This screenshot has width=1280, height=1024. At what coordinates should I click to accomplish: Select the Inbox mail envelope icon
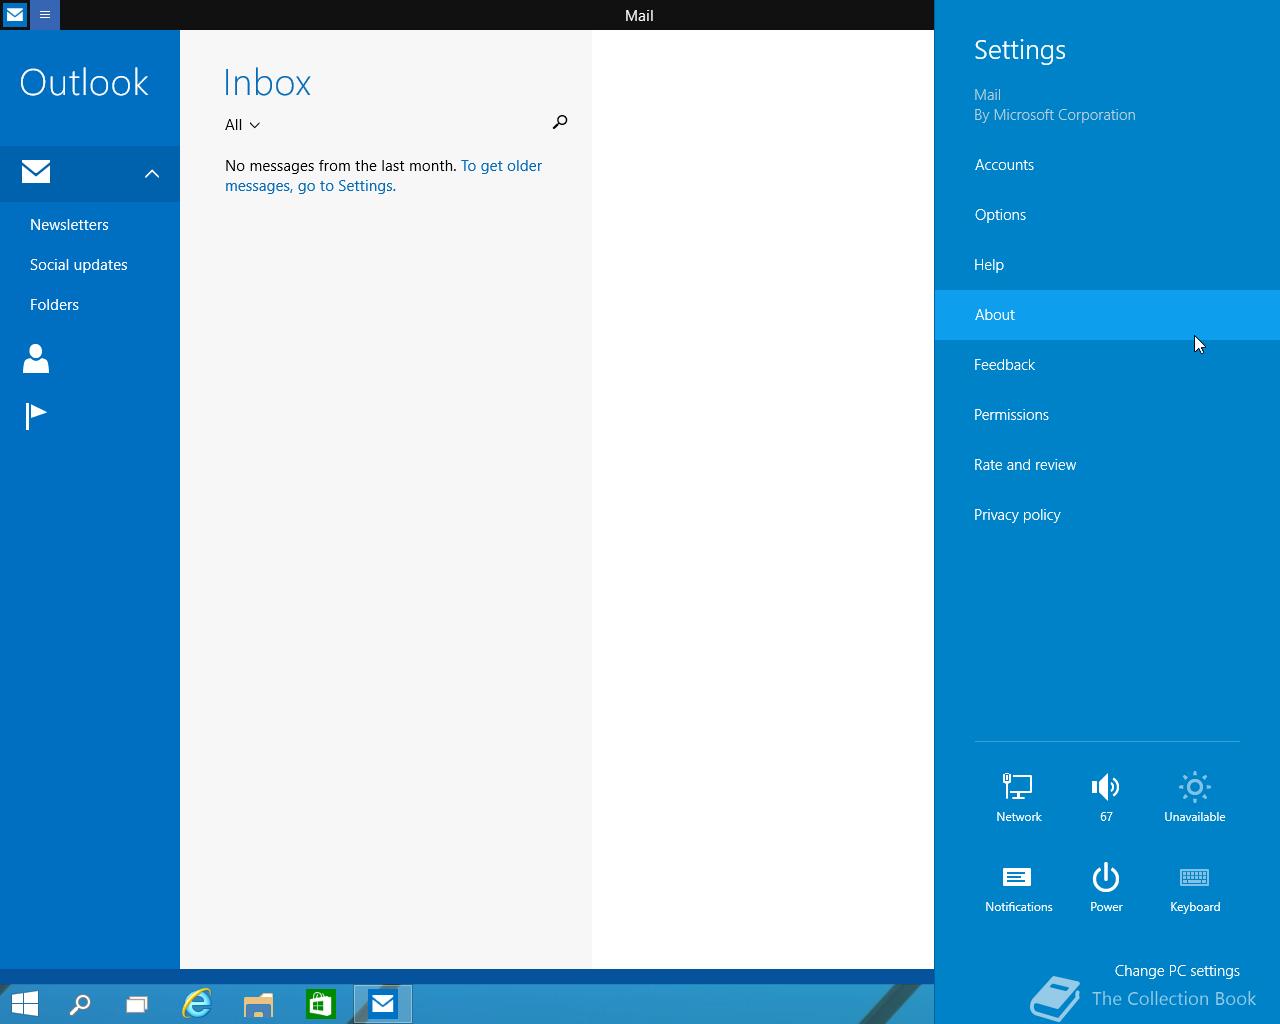[36, 172]
